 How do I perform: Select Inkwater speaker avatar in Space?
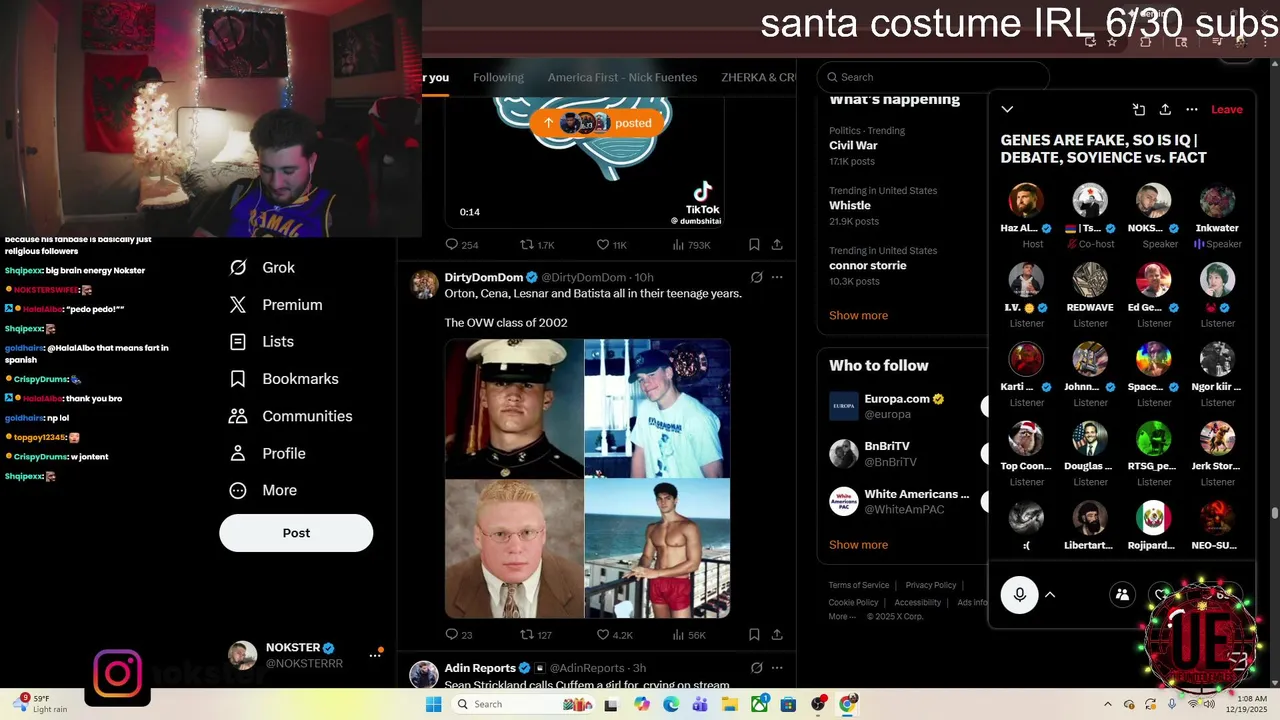pos(1217,200)
